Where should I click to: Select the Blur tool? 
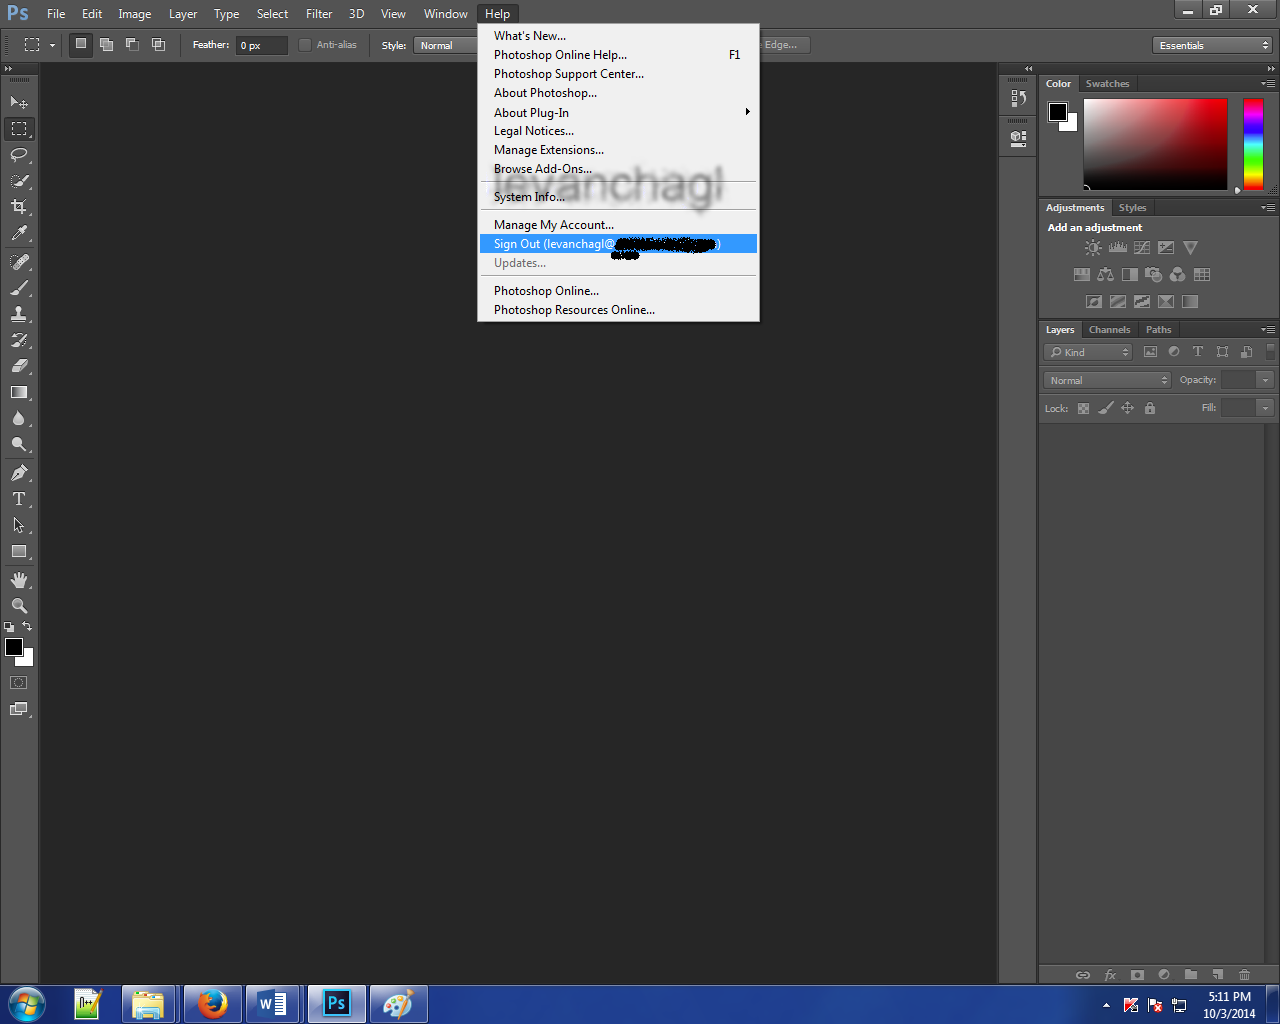(x=19, y=418)
